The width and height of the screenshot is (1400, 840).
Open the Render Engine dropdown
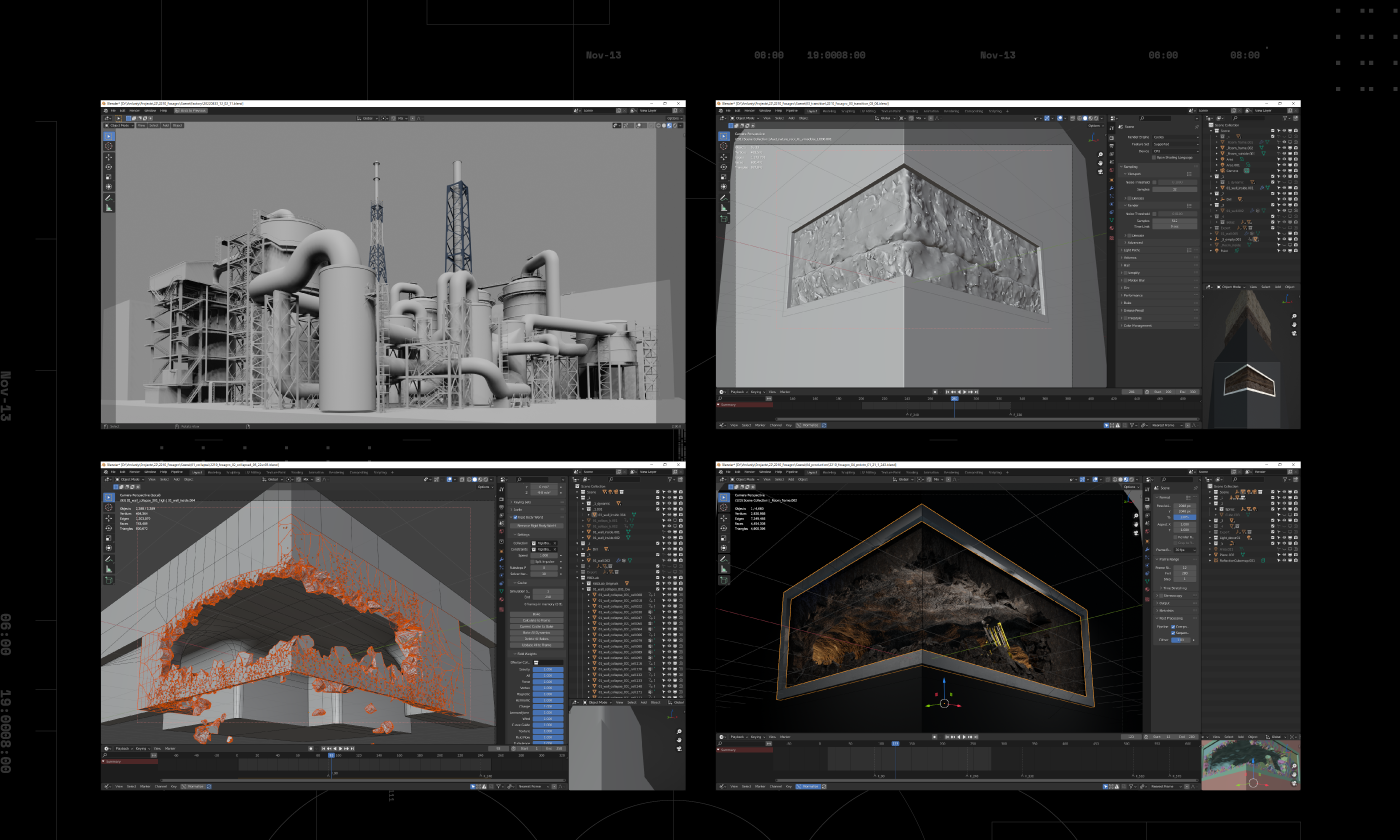1175,137
